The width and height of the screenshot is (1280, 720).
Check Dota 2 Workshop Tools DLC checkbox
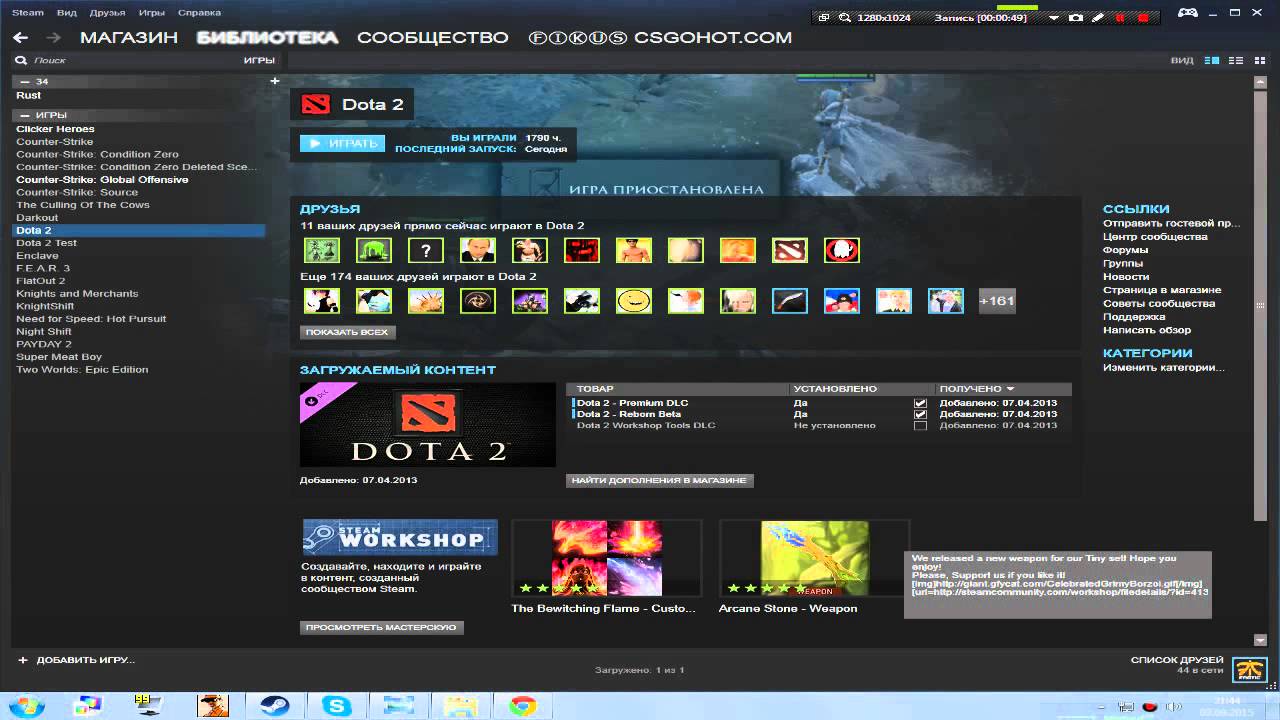coord(920,425)
